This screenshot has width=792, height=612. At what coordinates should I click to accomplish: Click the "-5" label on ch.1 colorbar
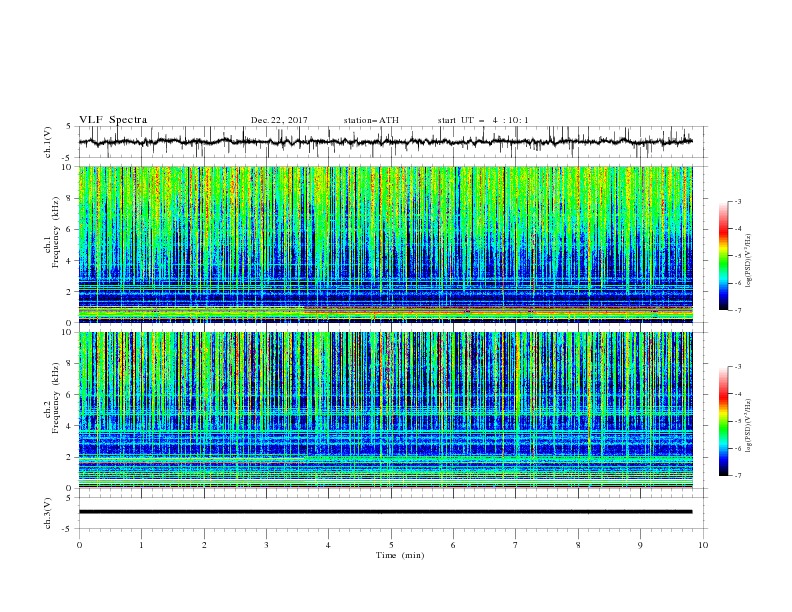738,256
